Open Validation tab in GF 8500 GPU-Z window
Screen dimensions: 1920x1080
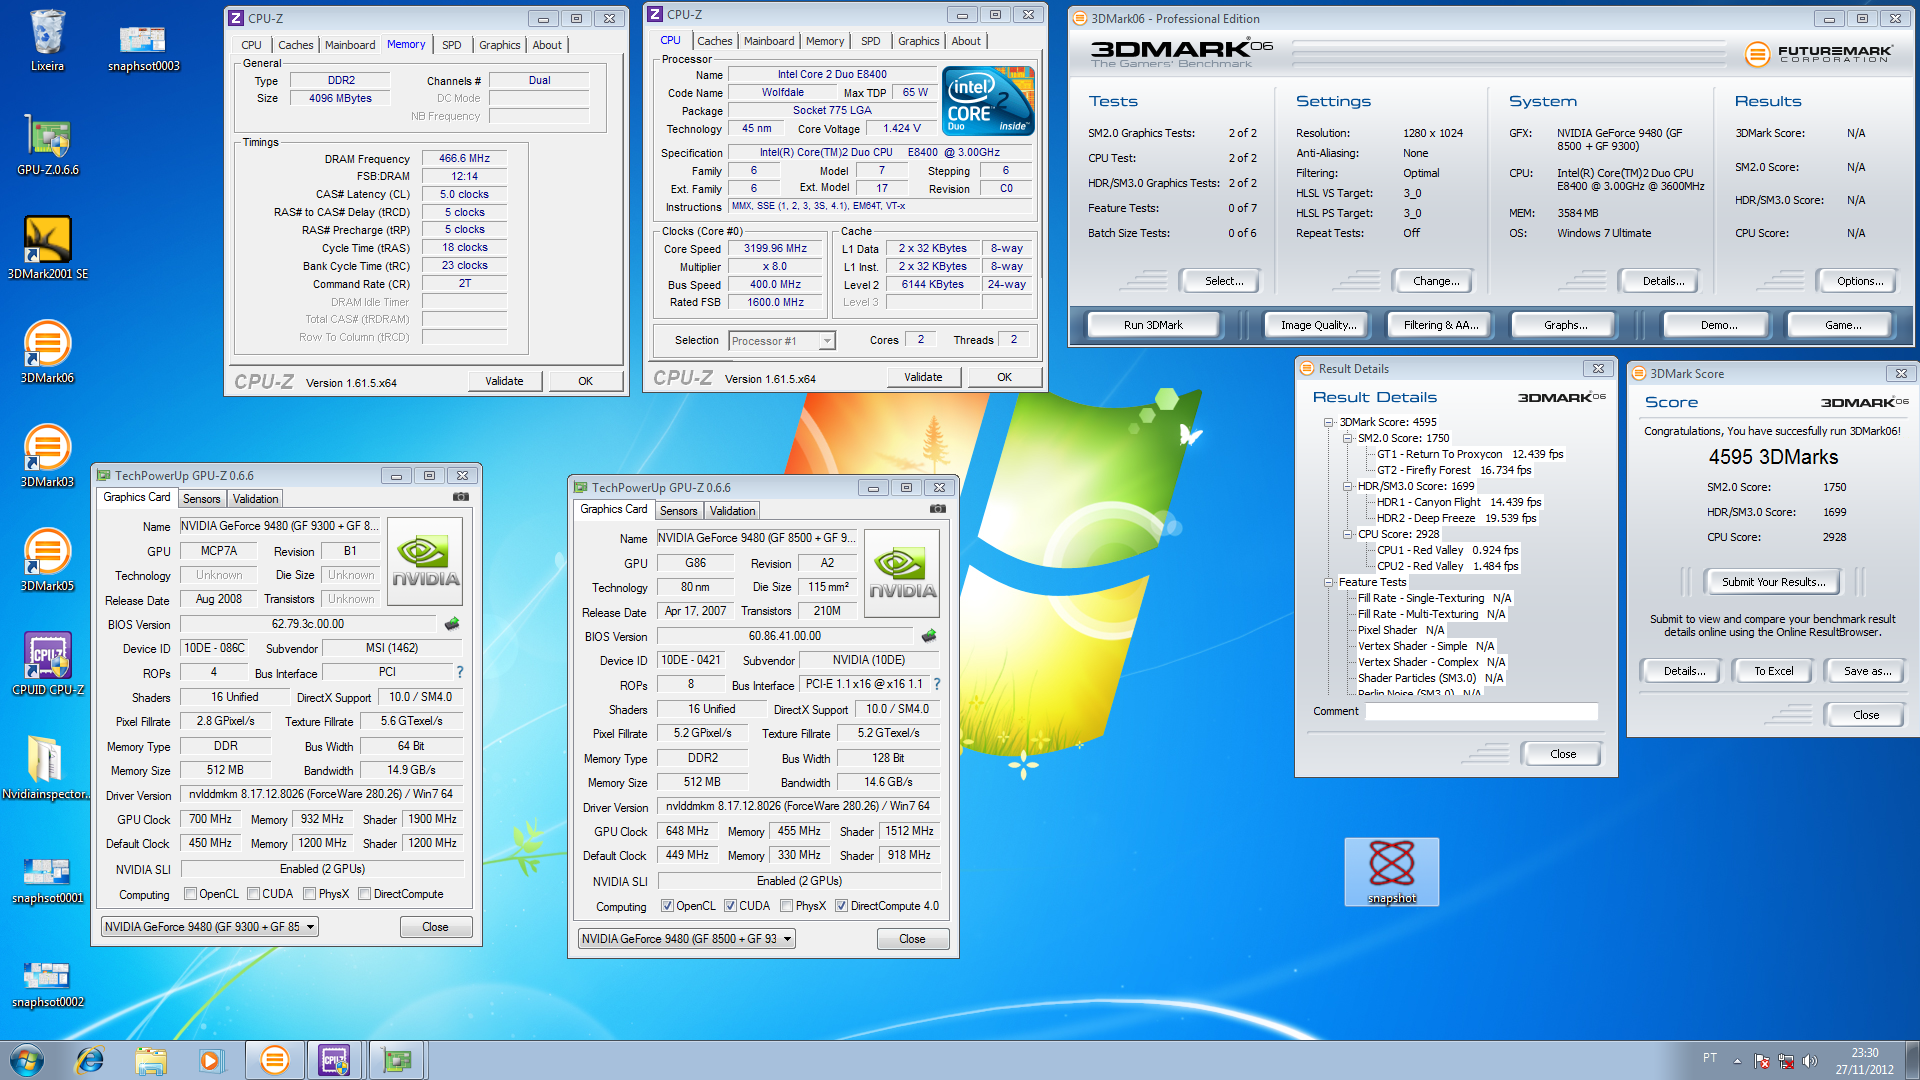pyautogui.click(x=732, y=511)
